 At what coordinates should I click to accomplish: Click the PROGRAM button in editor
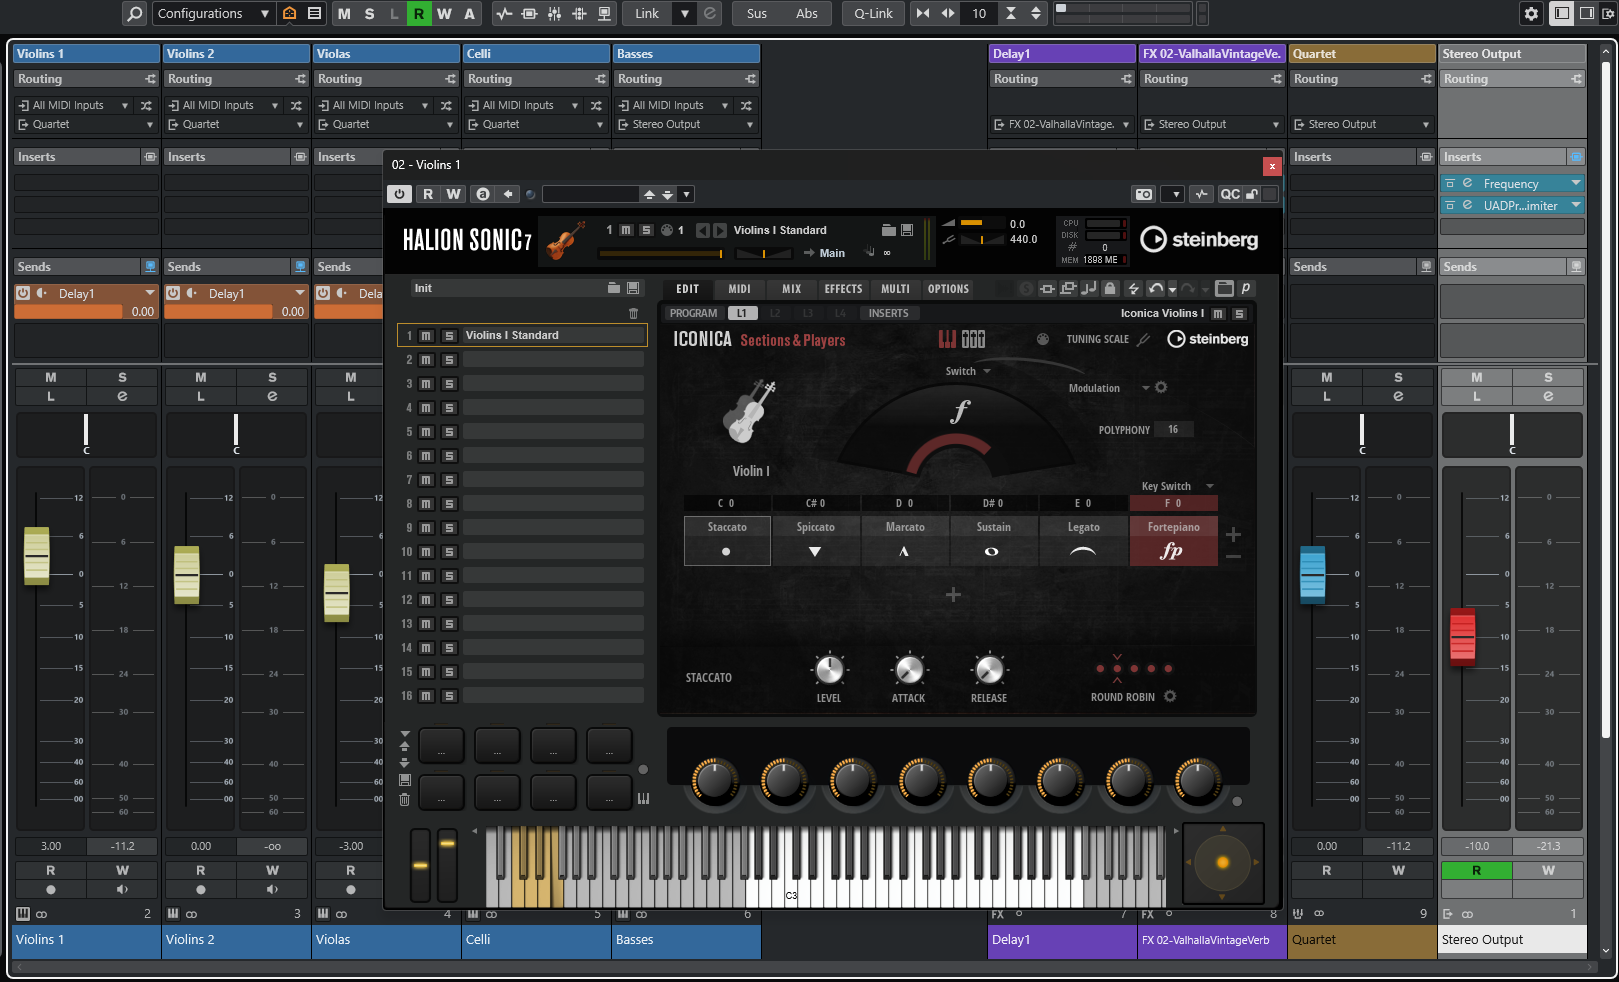tap(693, 313)
